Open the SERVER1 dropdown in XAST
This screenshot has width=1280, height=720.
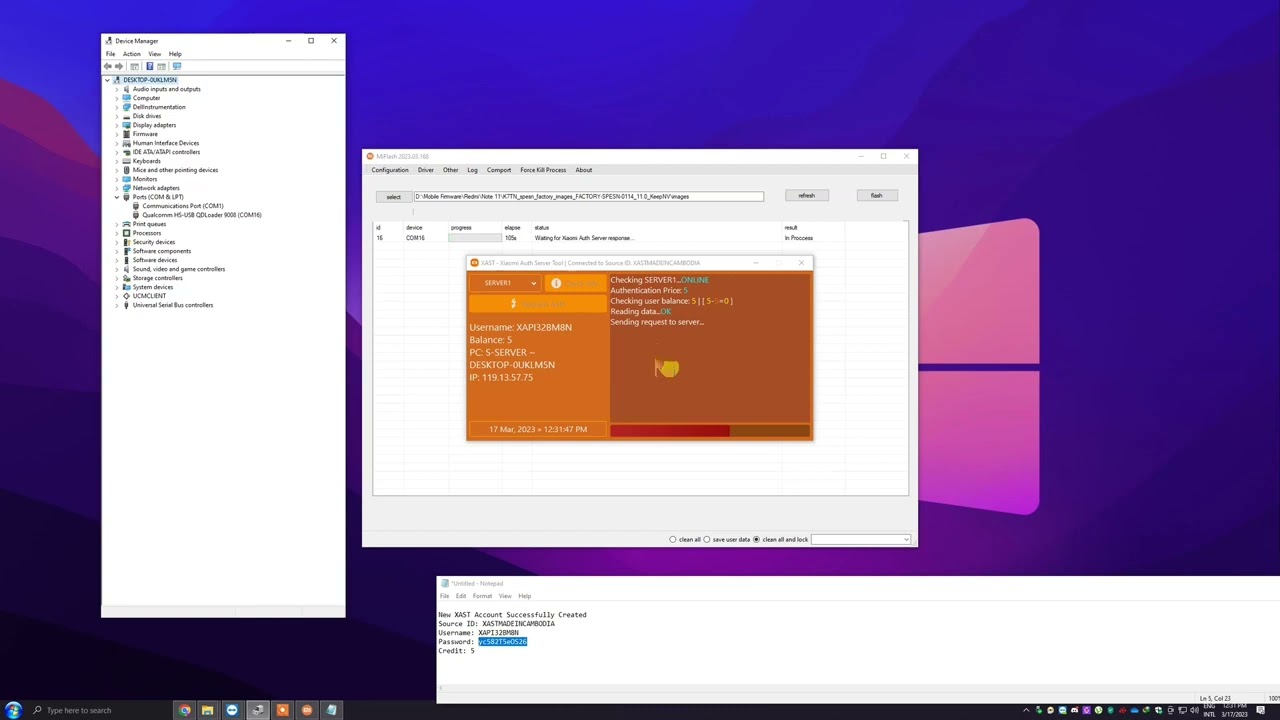pos(505,283)
